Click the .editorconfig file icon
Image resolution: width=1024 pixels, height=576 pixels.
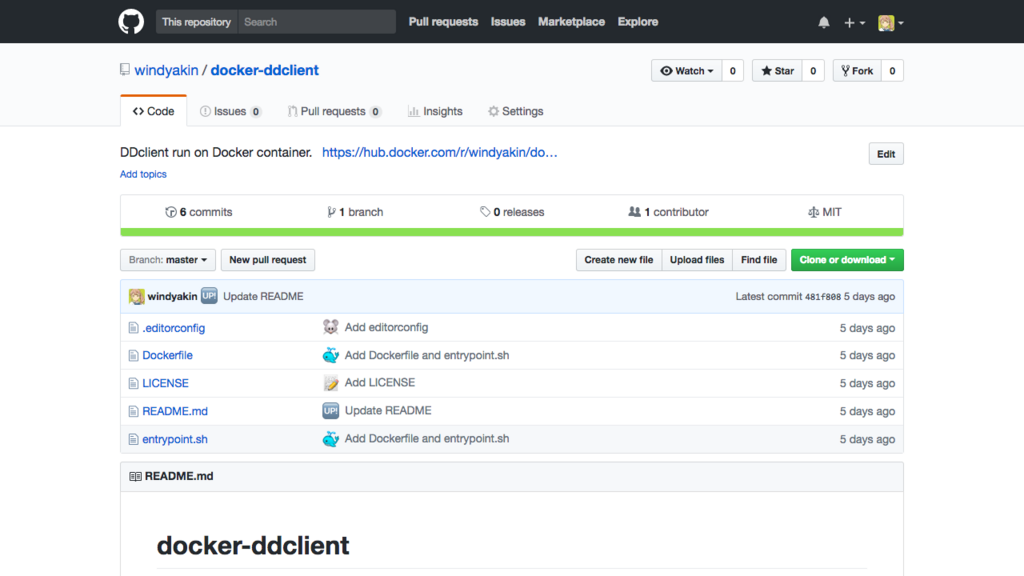(x=133, y=328)
